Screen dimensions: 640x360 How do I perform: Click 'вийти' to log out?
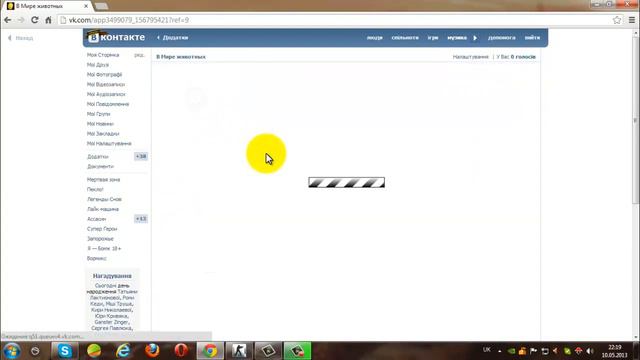click(x=532, y=38)
